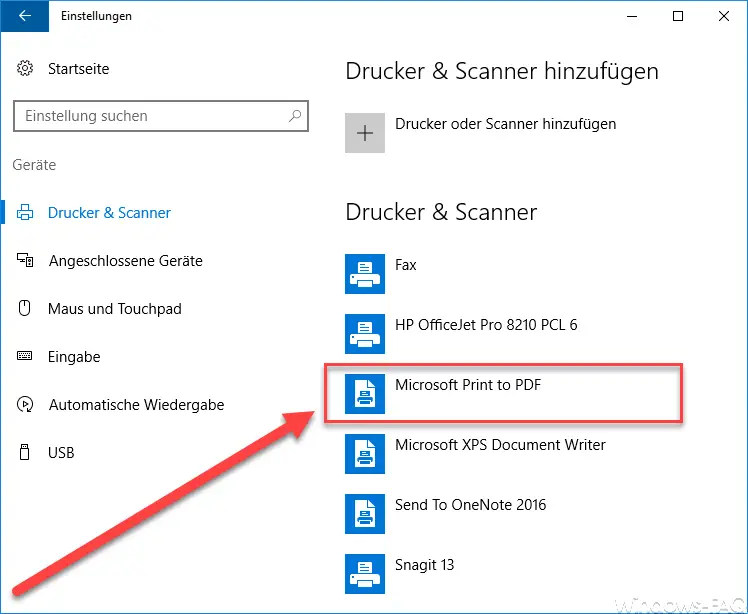Select the HP OfficeJet Pro 8210 icon
Image resolution: width=748 pixels, height=614 pixels.
pos(365,334)
